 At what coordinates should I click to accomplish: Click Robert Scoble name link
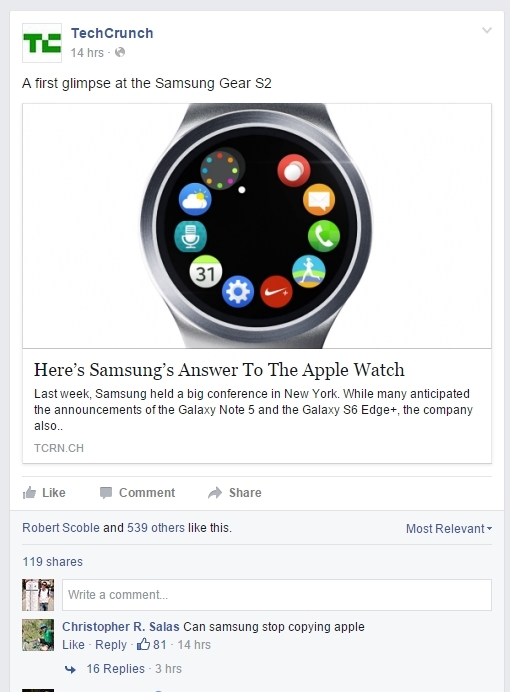pos(61,527)
